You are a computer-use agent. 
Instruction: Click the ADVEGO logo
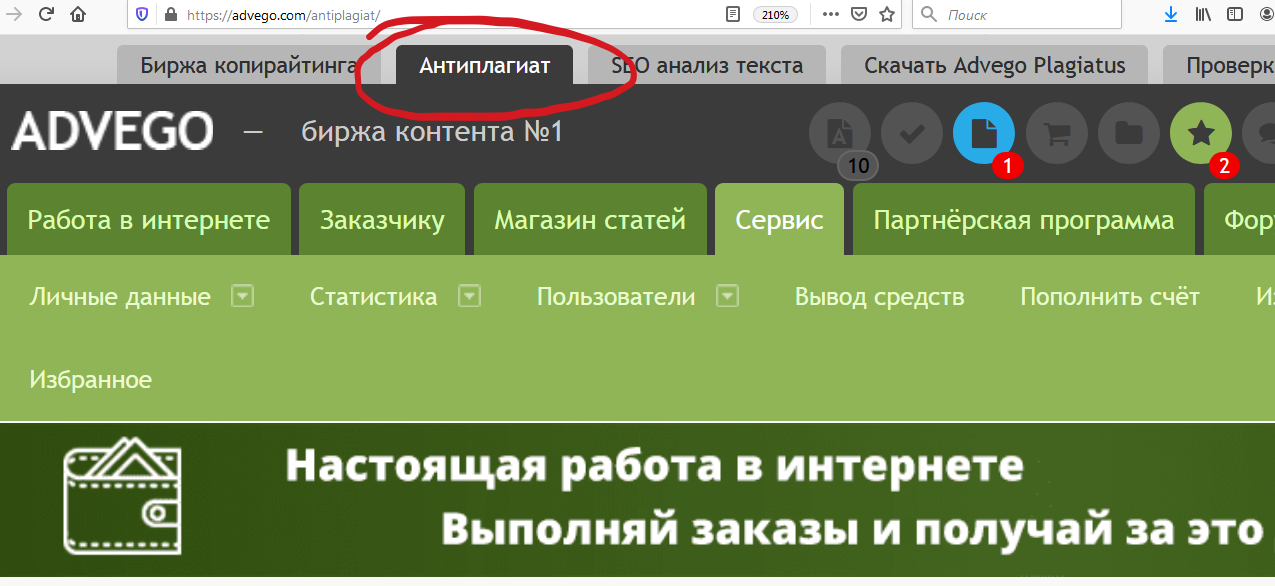point(112,132)
